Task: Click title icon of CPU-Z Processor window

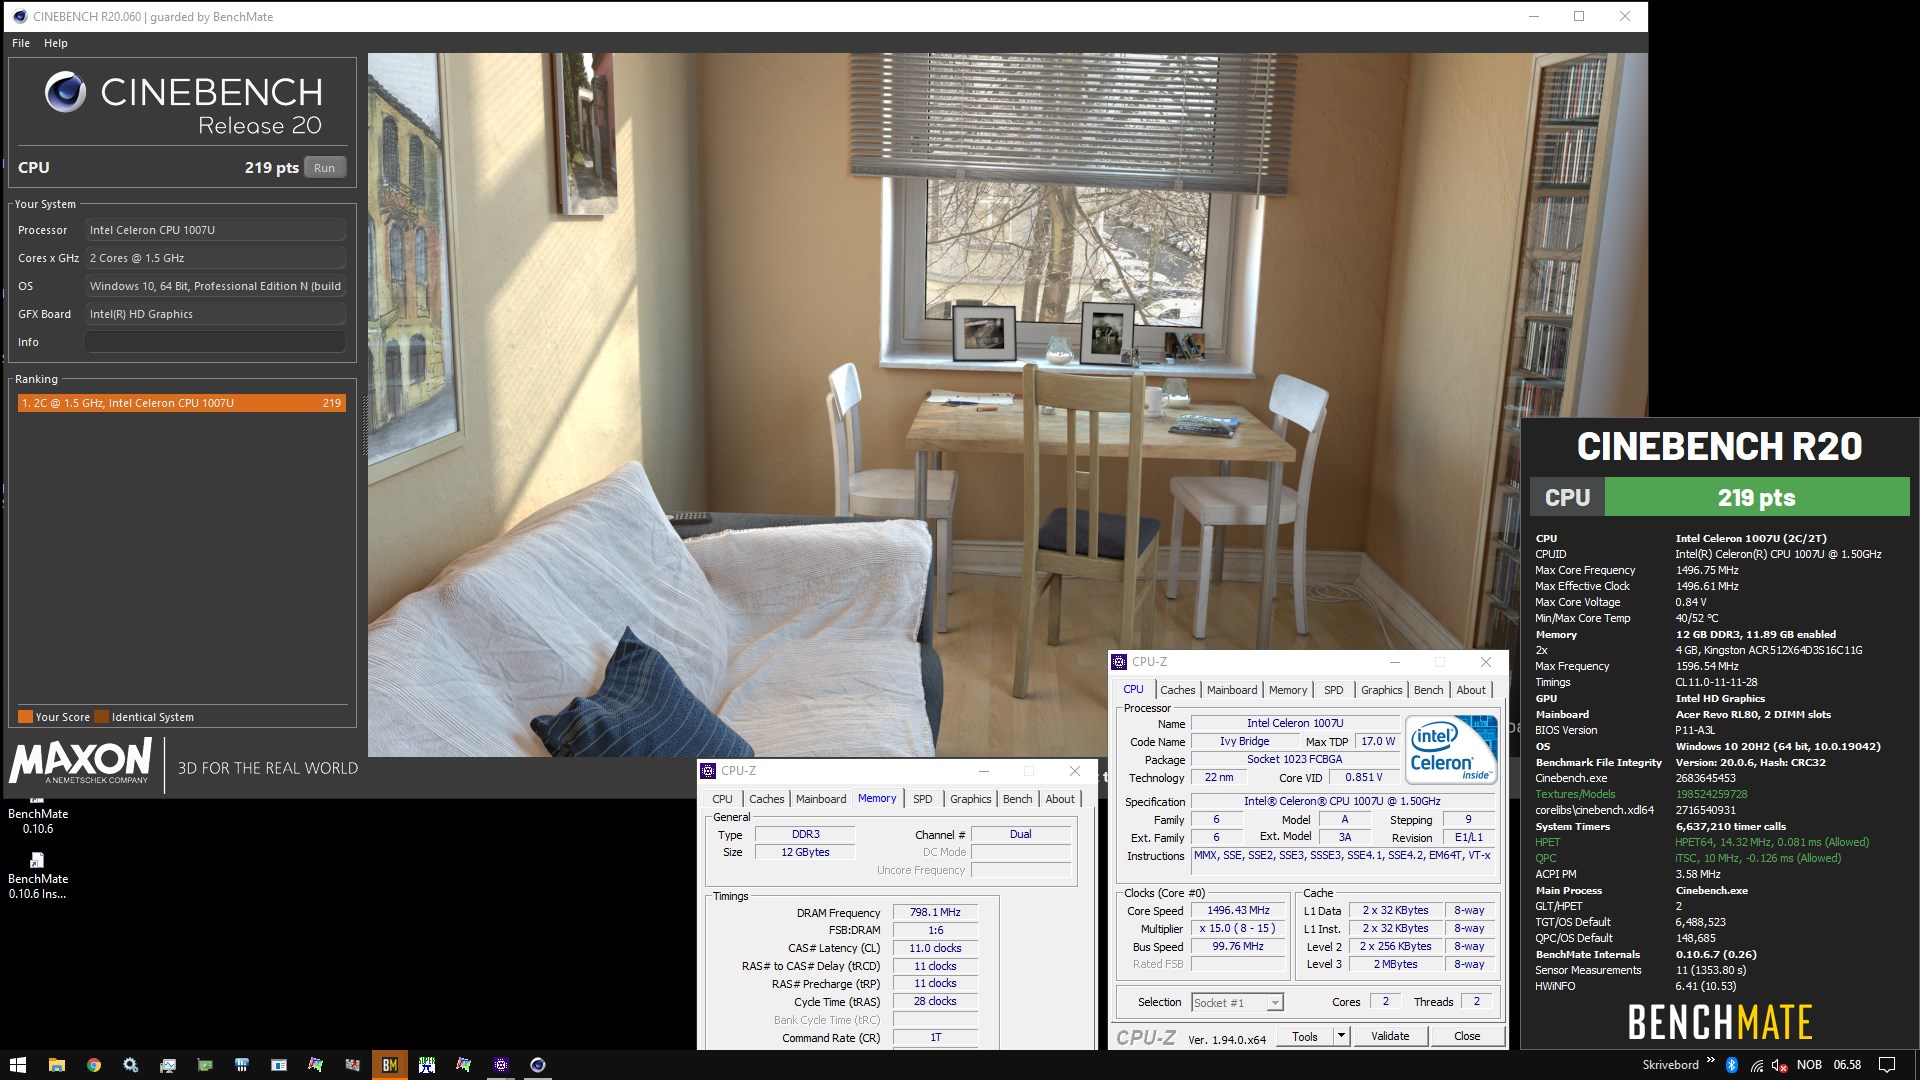Action: (1119, 662)
